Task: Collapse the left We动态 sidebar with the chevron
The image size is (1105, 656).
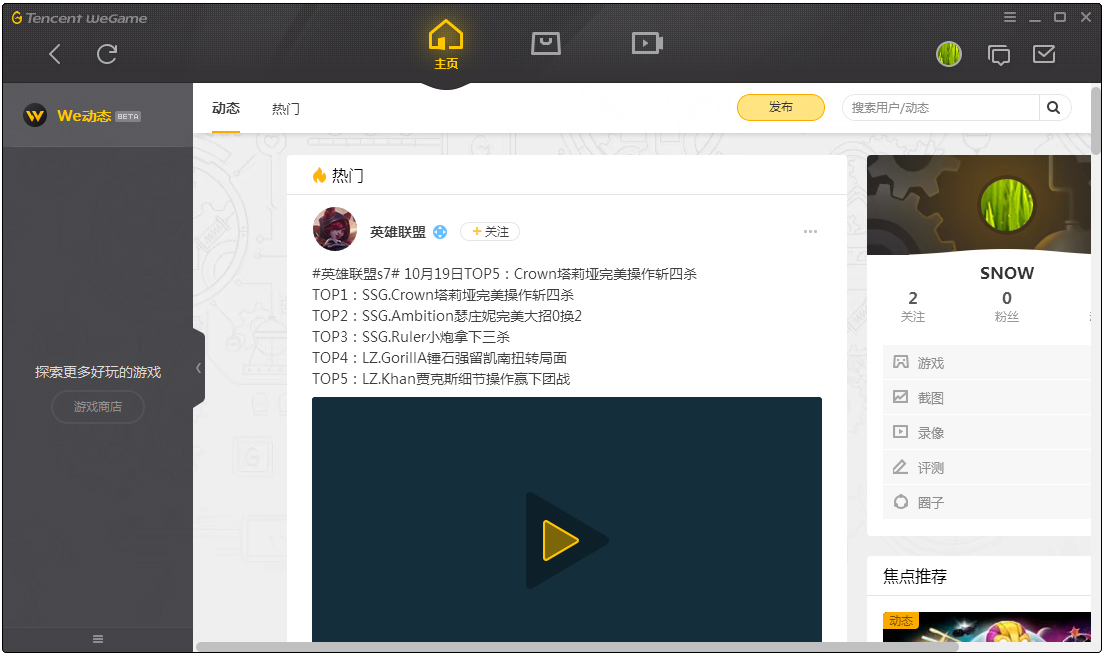Action: click(198, 368)
